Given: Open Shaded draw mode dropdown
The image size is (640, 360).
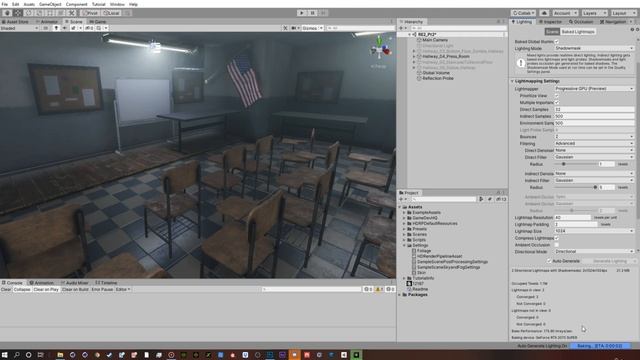Looking at the screenshot, I should click(20, 28).
